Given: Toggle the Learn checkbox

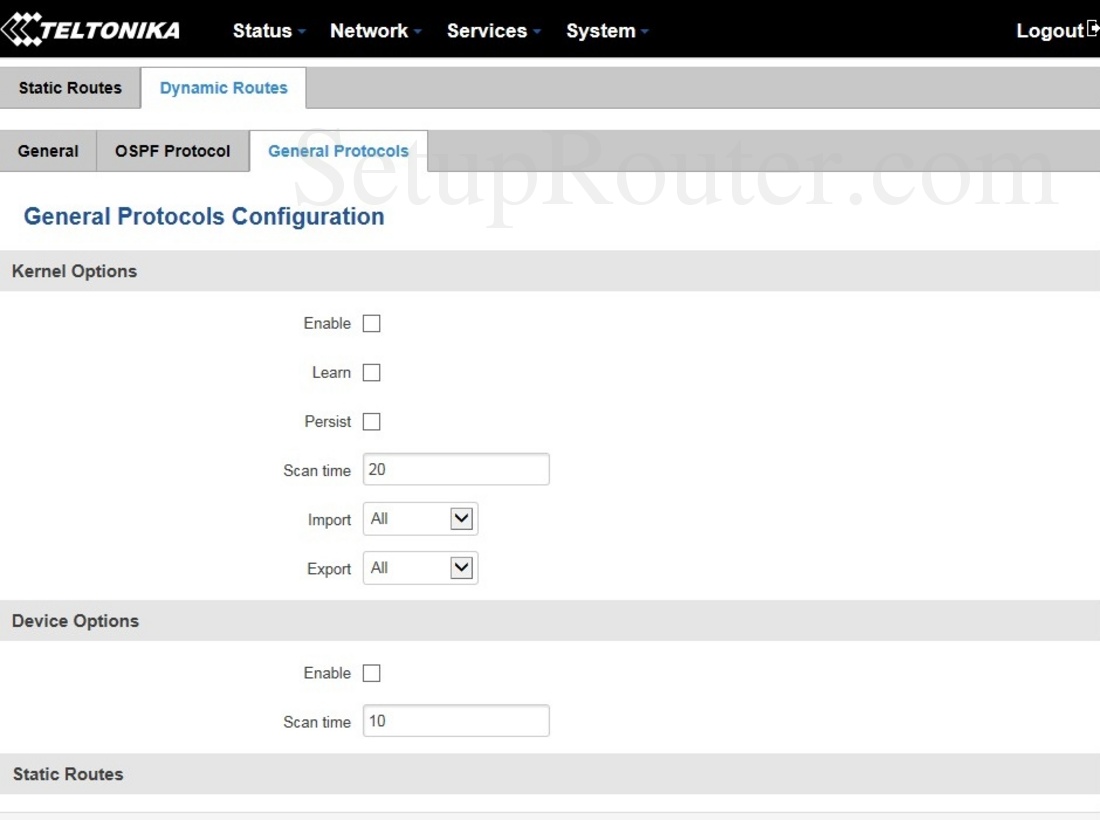Looking at the screenshot, I should pyautogui.click(x=371, y=373).
